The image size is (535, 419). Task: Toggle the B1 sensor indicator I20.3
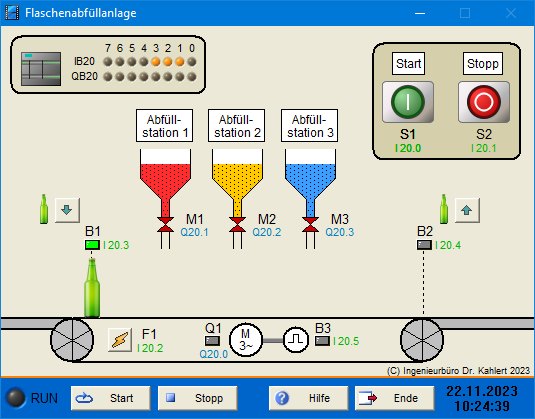point(92,245)
